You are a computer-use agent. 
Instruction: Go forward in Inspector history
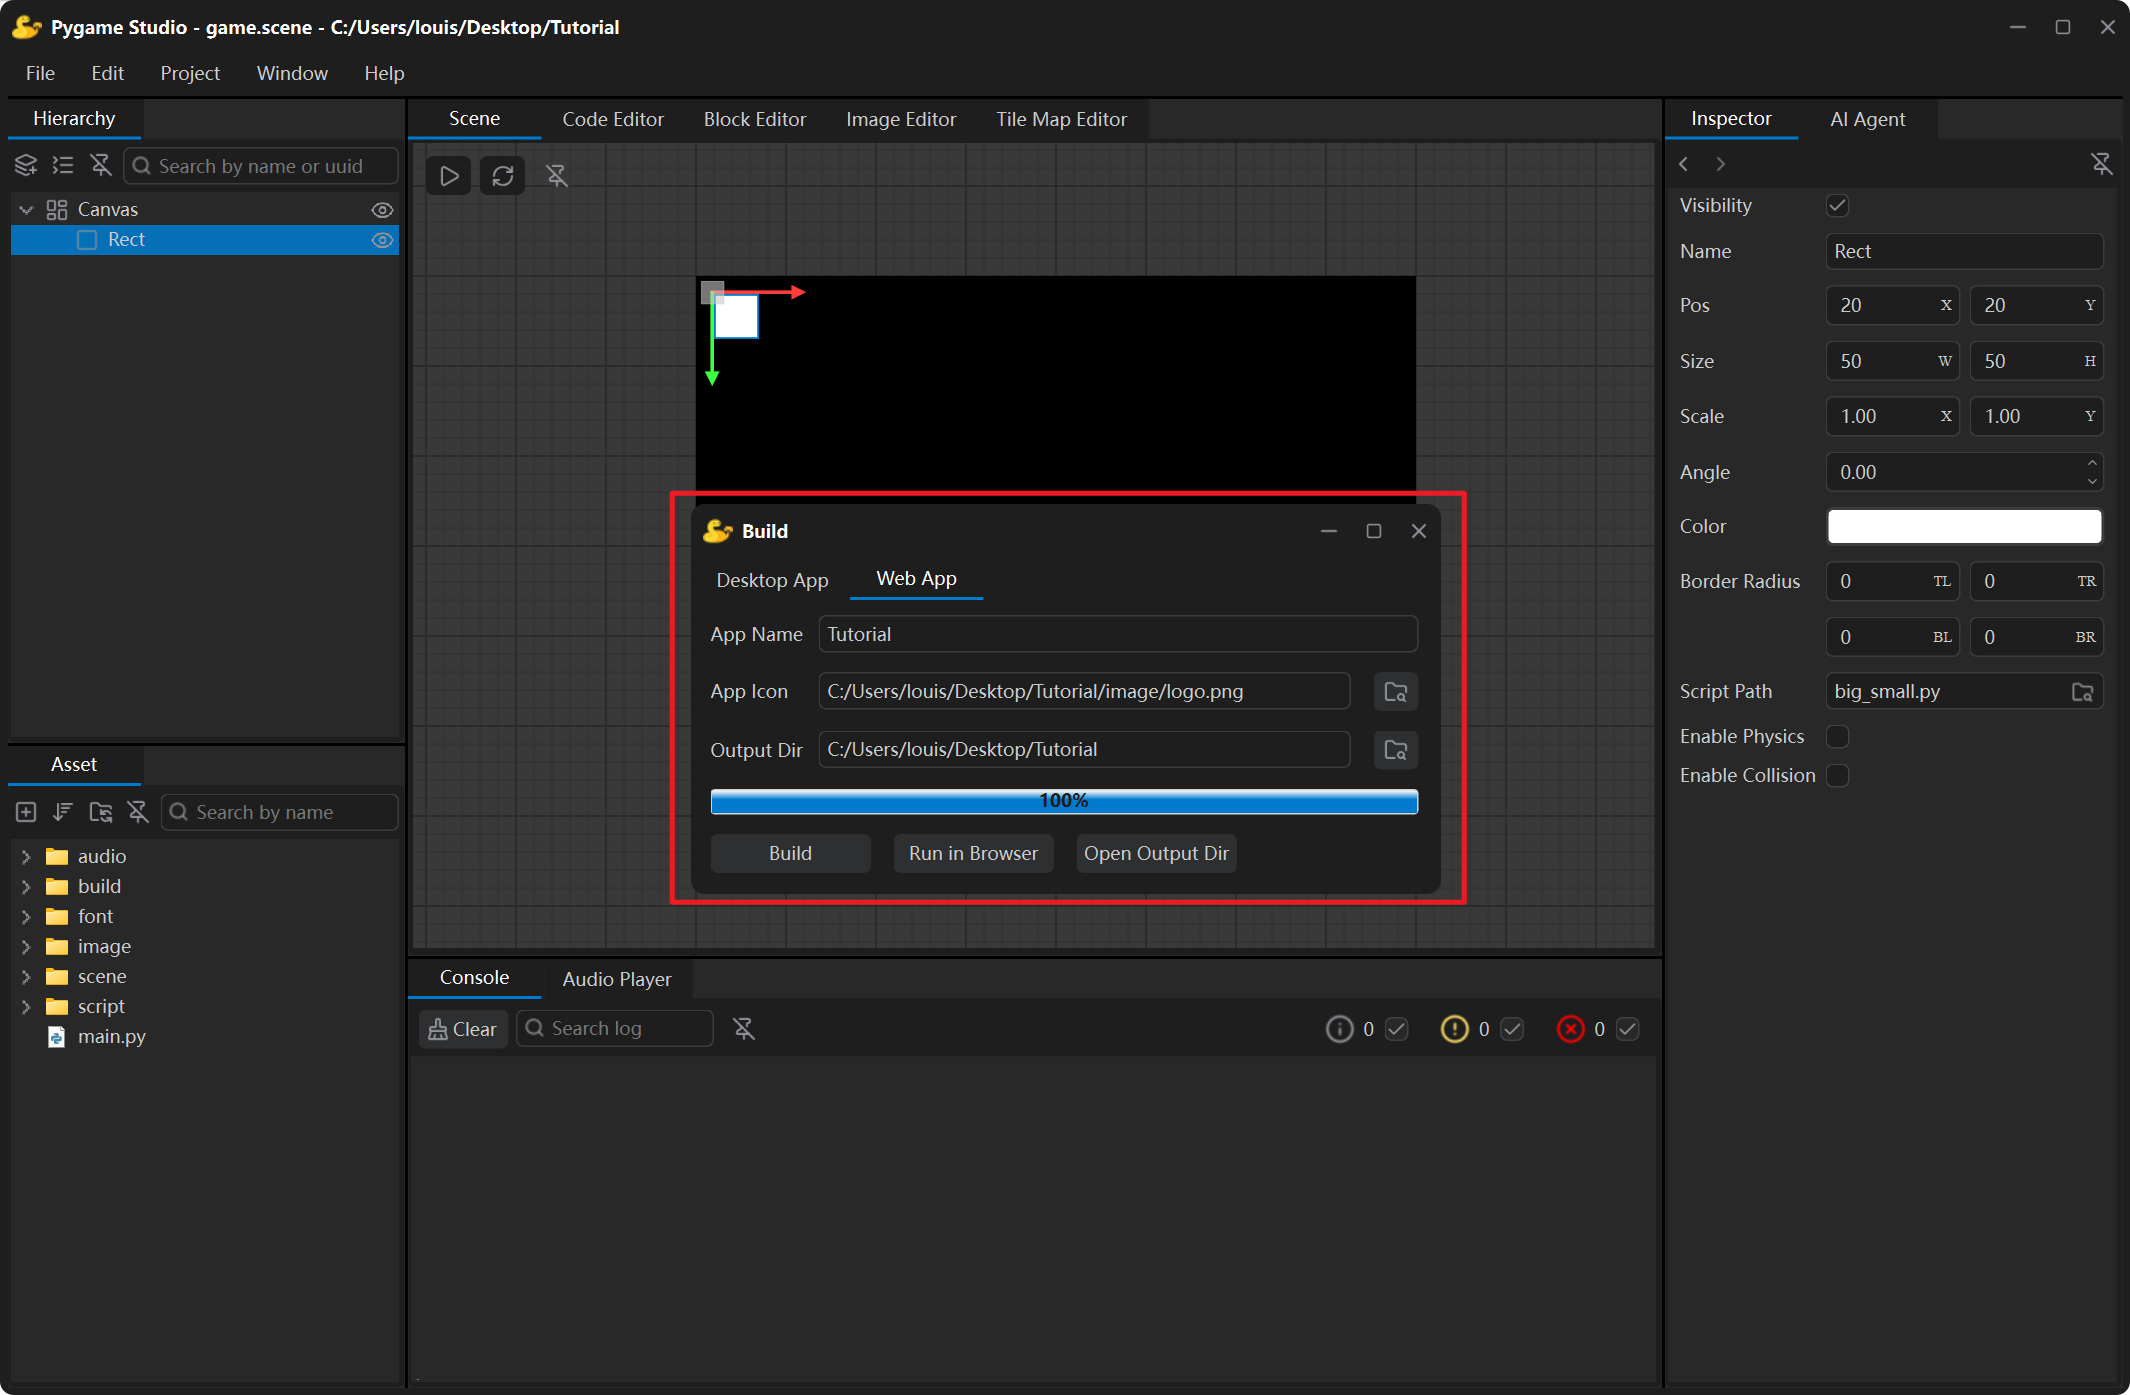pos(1720,164)
